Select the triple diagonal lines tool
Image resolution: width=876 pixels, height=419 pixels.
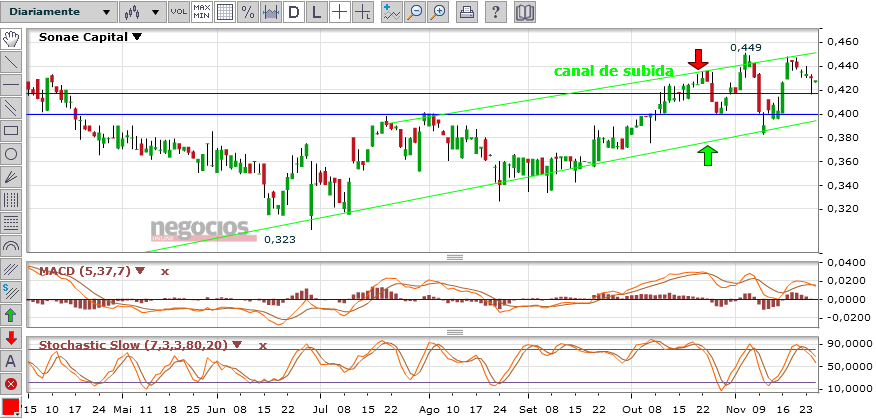point(11,269)
